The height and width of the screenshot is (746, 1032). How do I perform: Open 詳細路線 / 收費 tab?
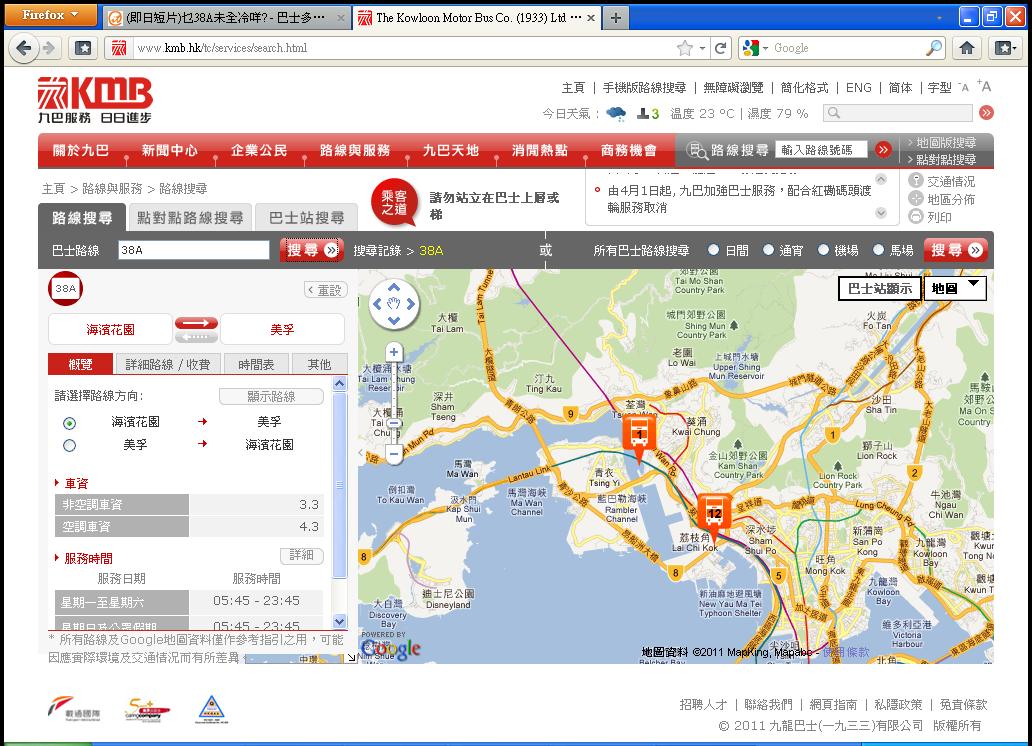167,364
